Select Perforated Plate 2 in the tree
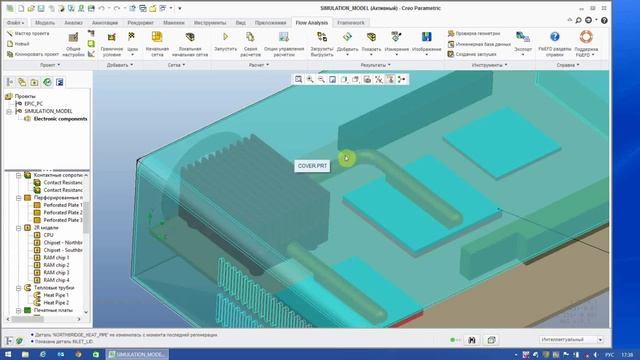The image size is (640, 360). click(62, 213)
